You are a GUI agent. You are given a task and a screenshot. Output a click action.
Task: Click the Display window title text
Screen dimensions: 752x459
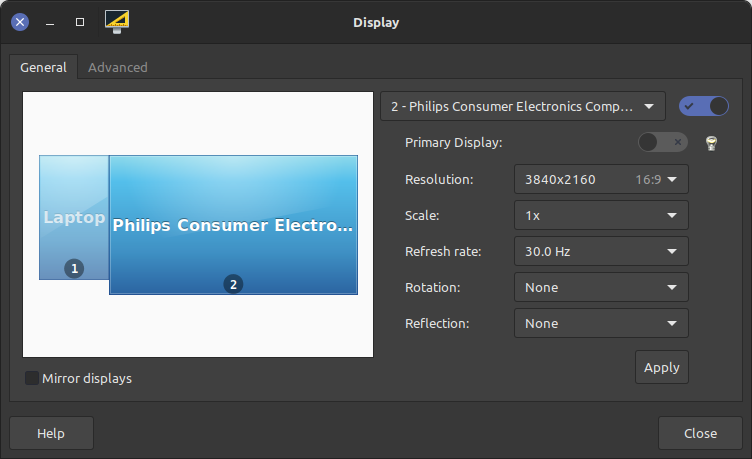point(376,23)
